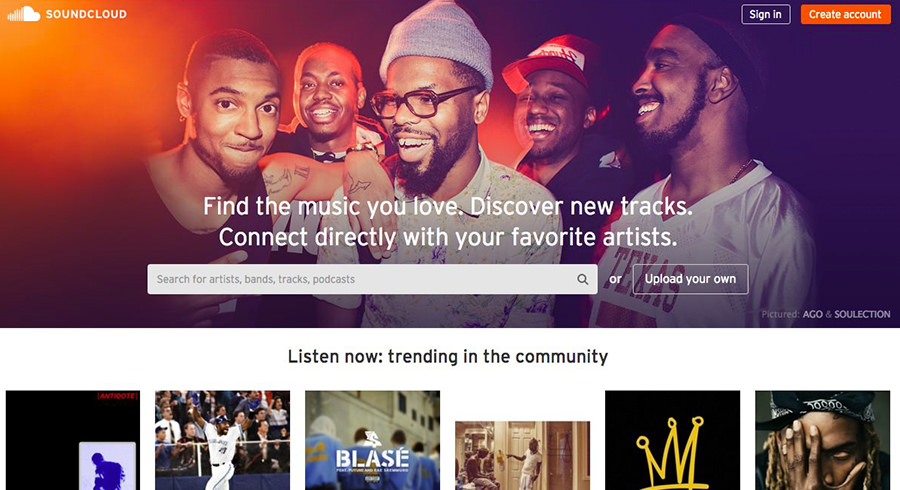Click the 'Pictured:' caption label
The width and height of the screenshot is (900, 490).
[x=780, y=314]
